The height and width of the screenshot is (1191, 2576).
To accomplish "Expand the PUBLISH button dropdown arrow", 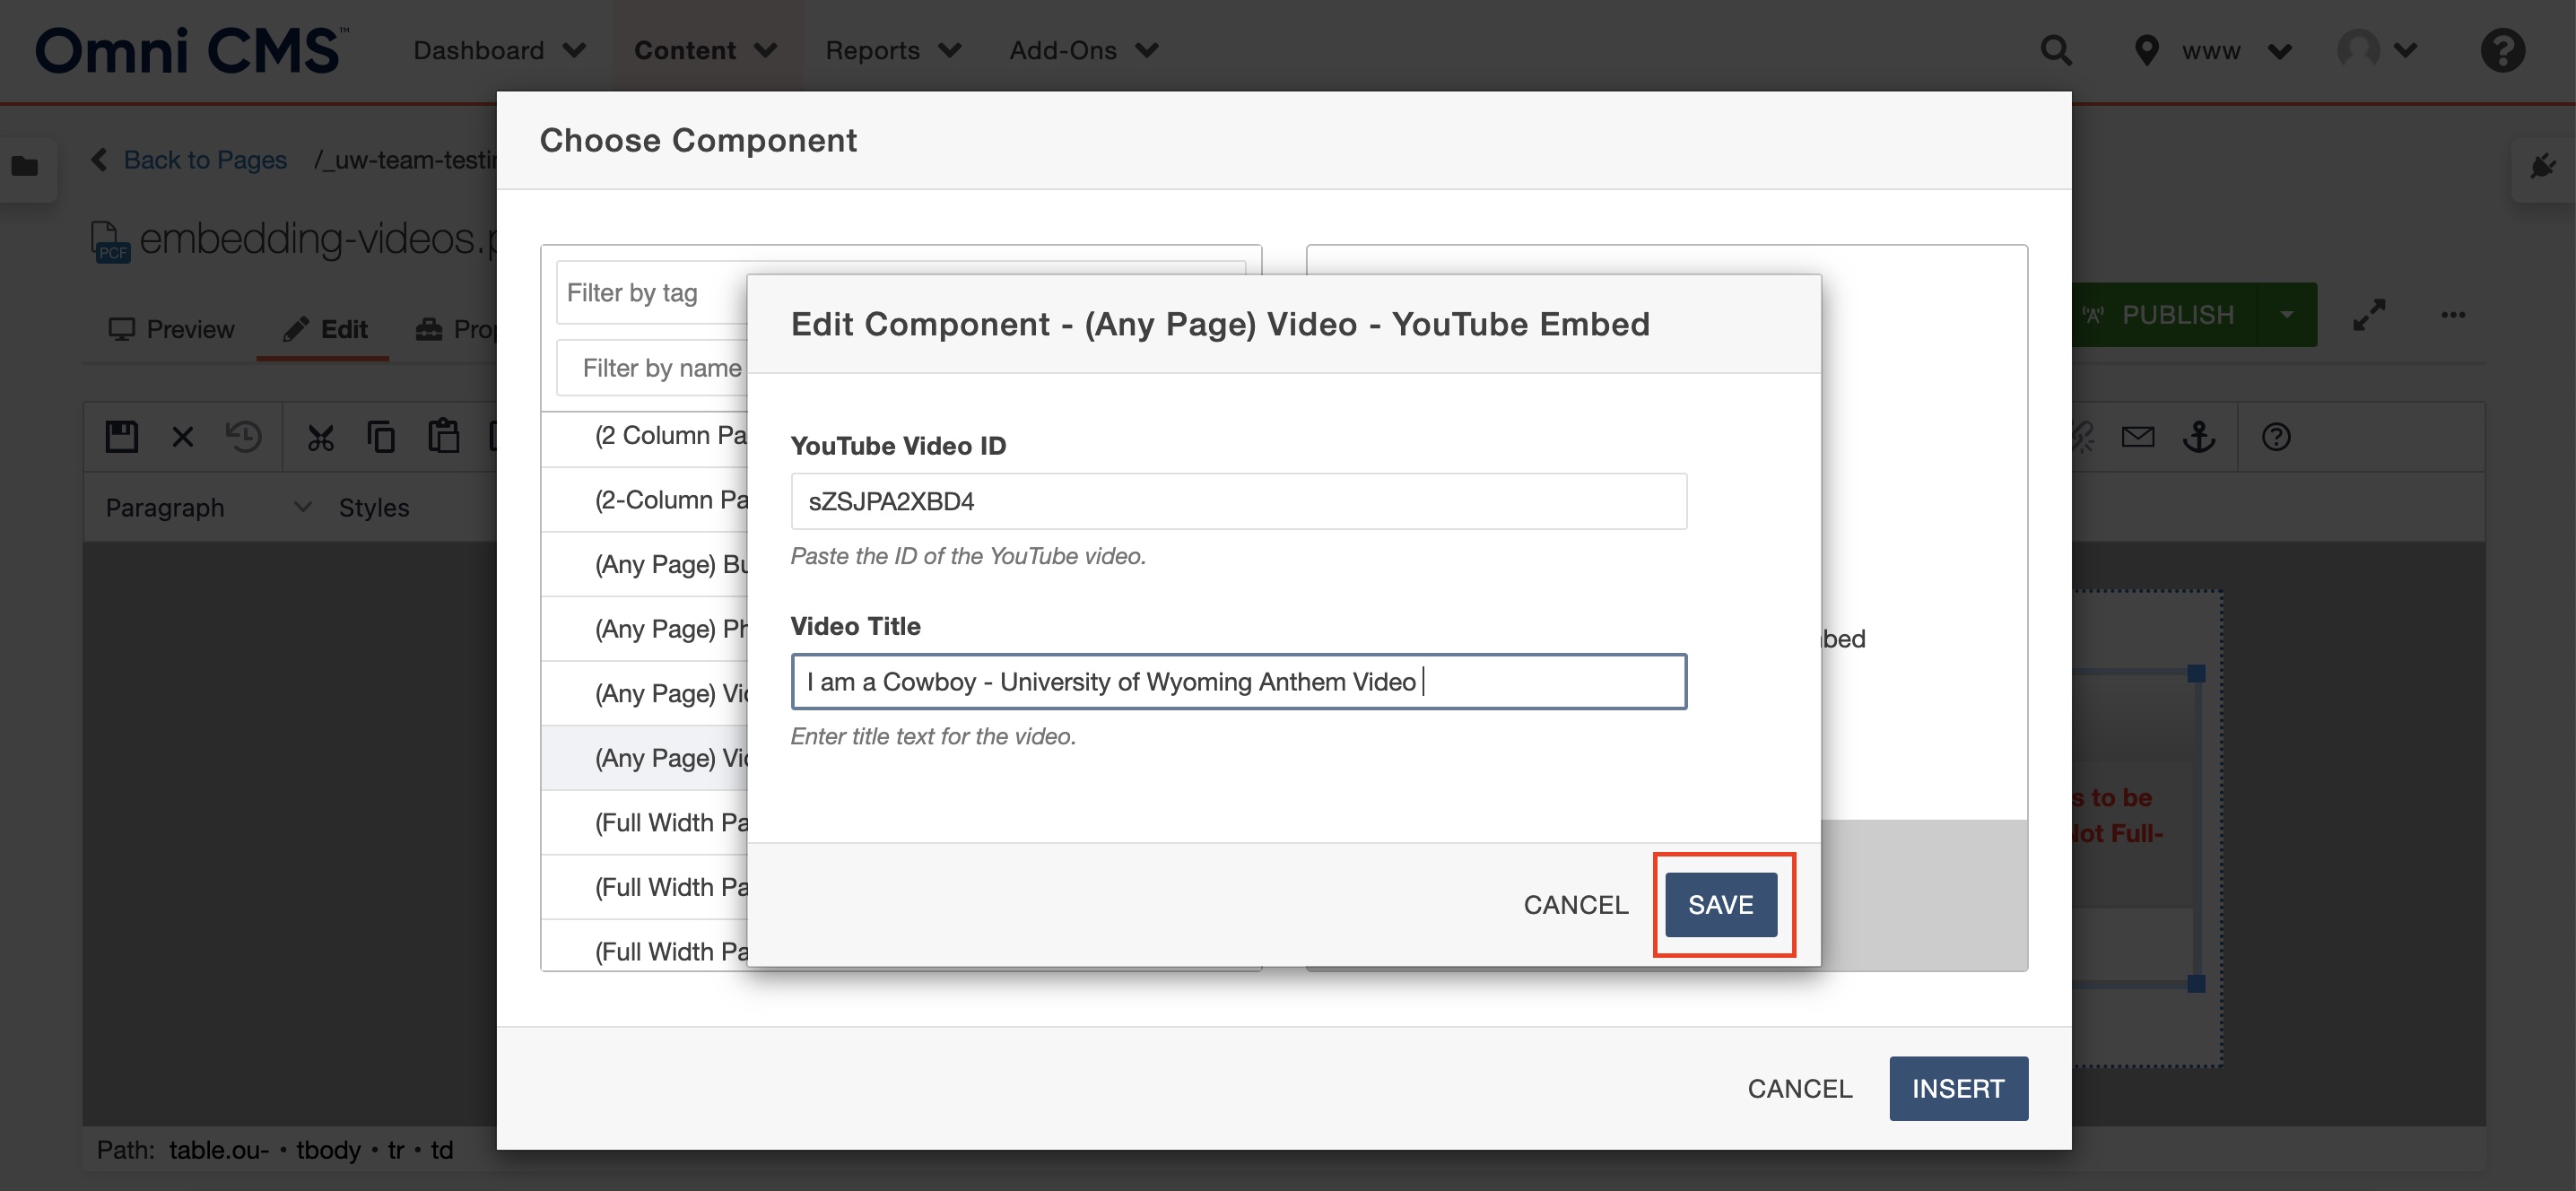I will [2288, 314].
